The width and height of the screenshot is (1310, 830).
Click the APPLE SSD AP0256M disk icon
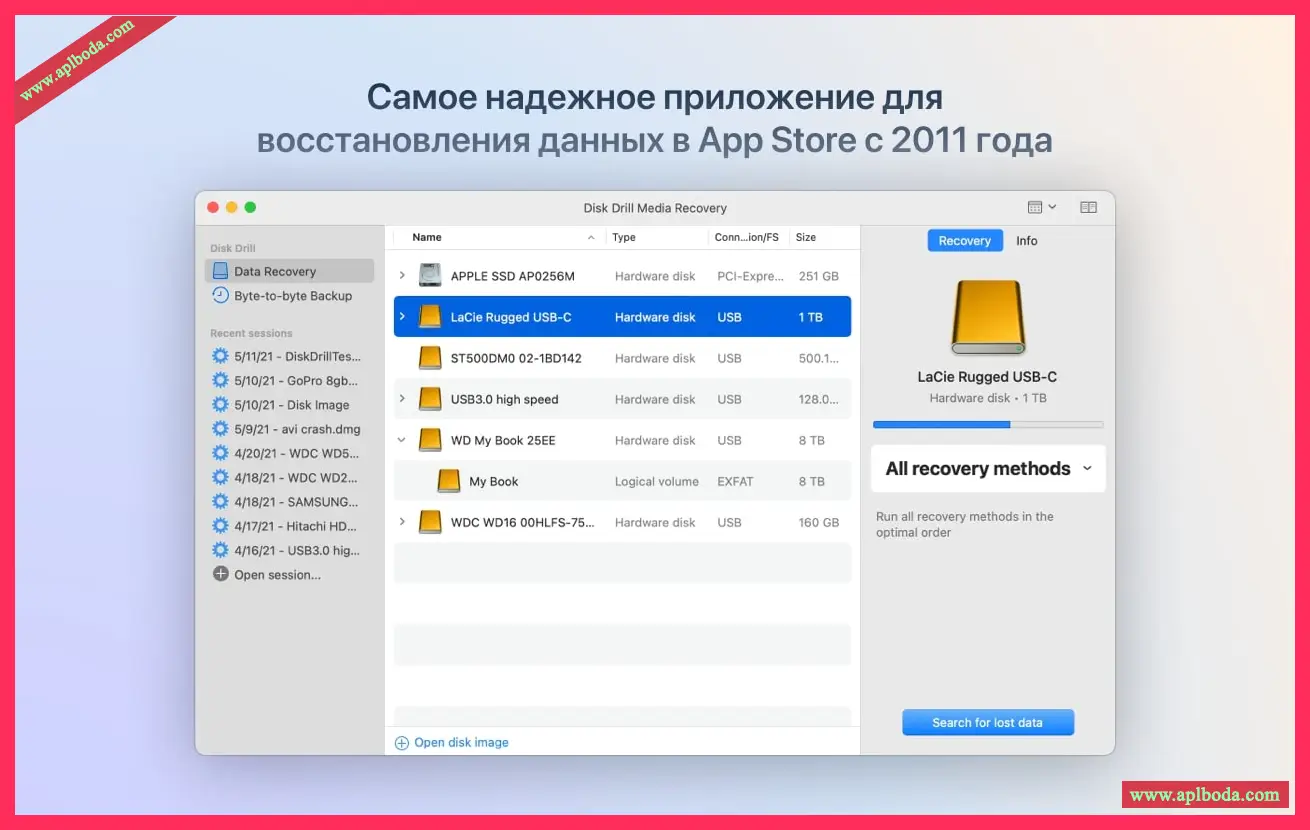pos(430,276)
